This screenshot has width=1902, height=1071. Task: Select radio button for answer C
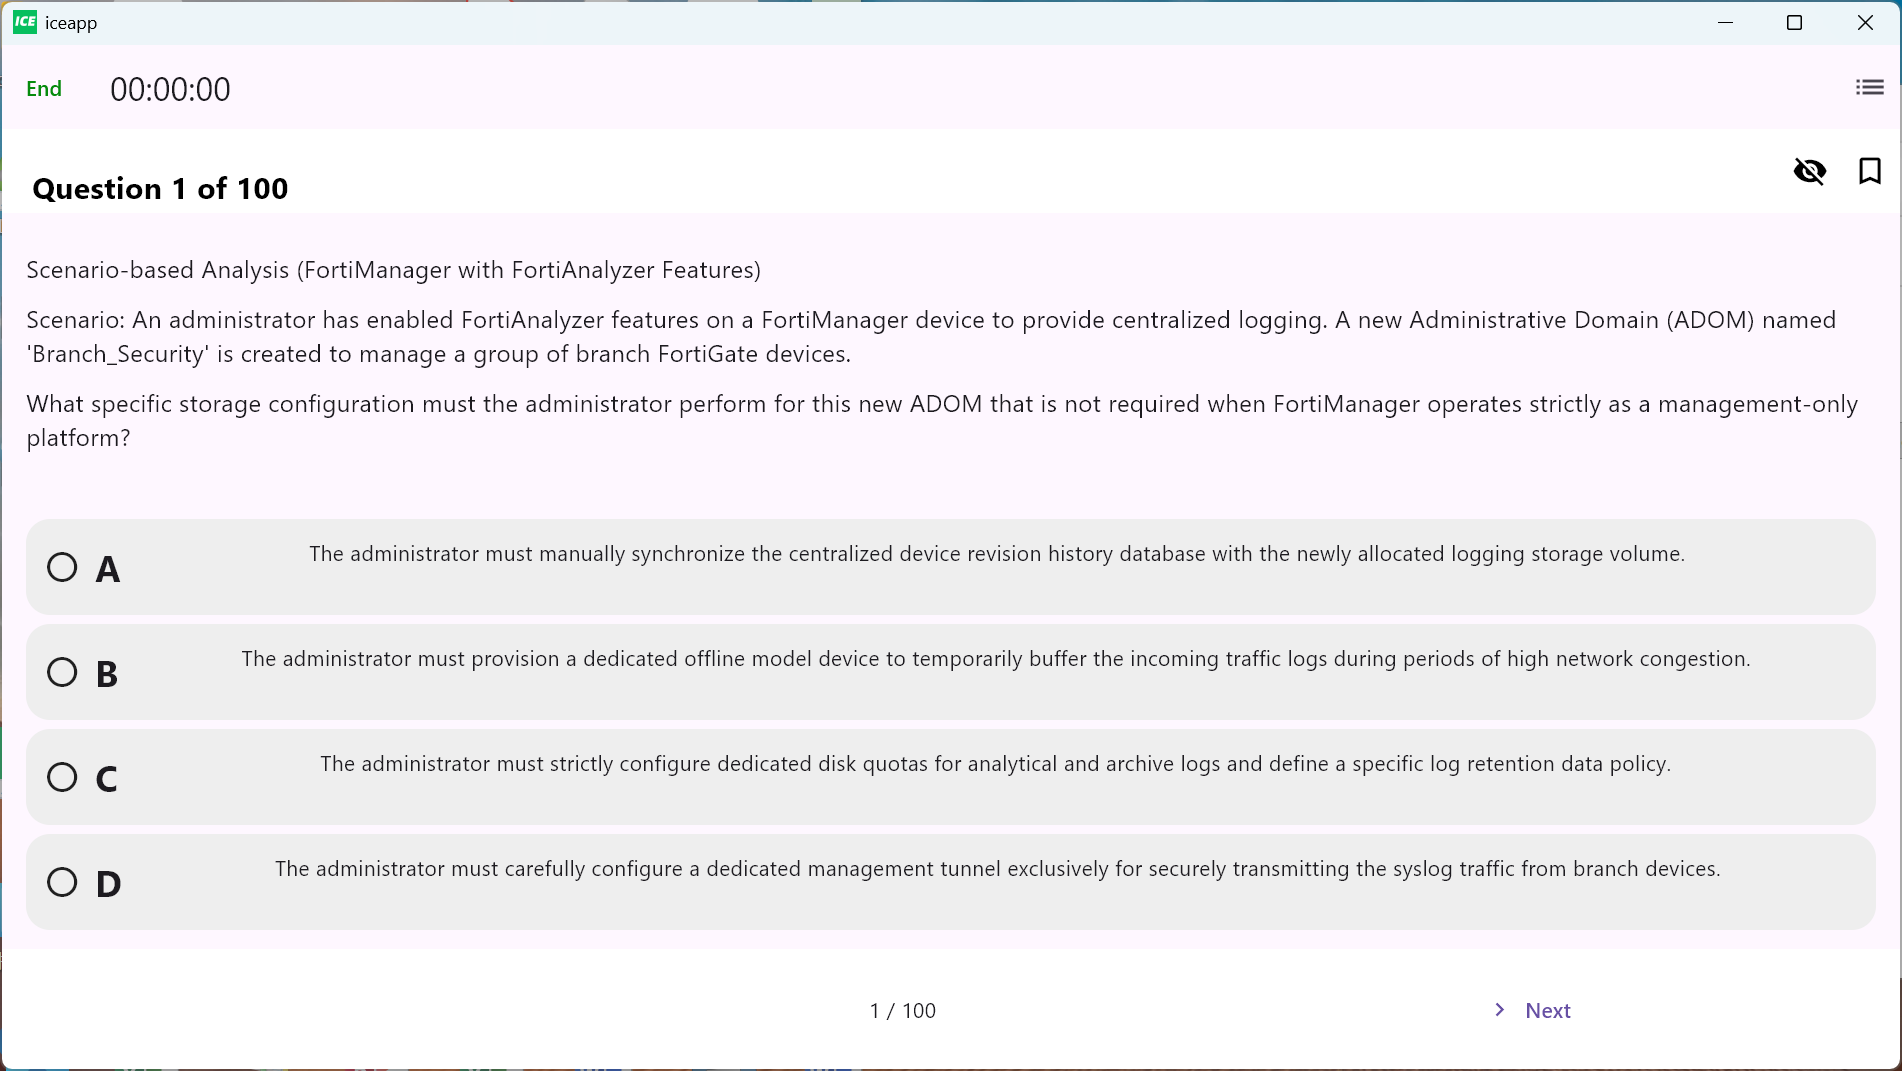click(62, 777)
